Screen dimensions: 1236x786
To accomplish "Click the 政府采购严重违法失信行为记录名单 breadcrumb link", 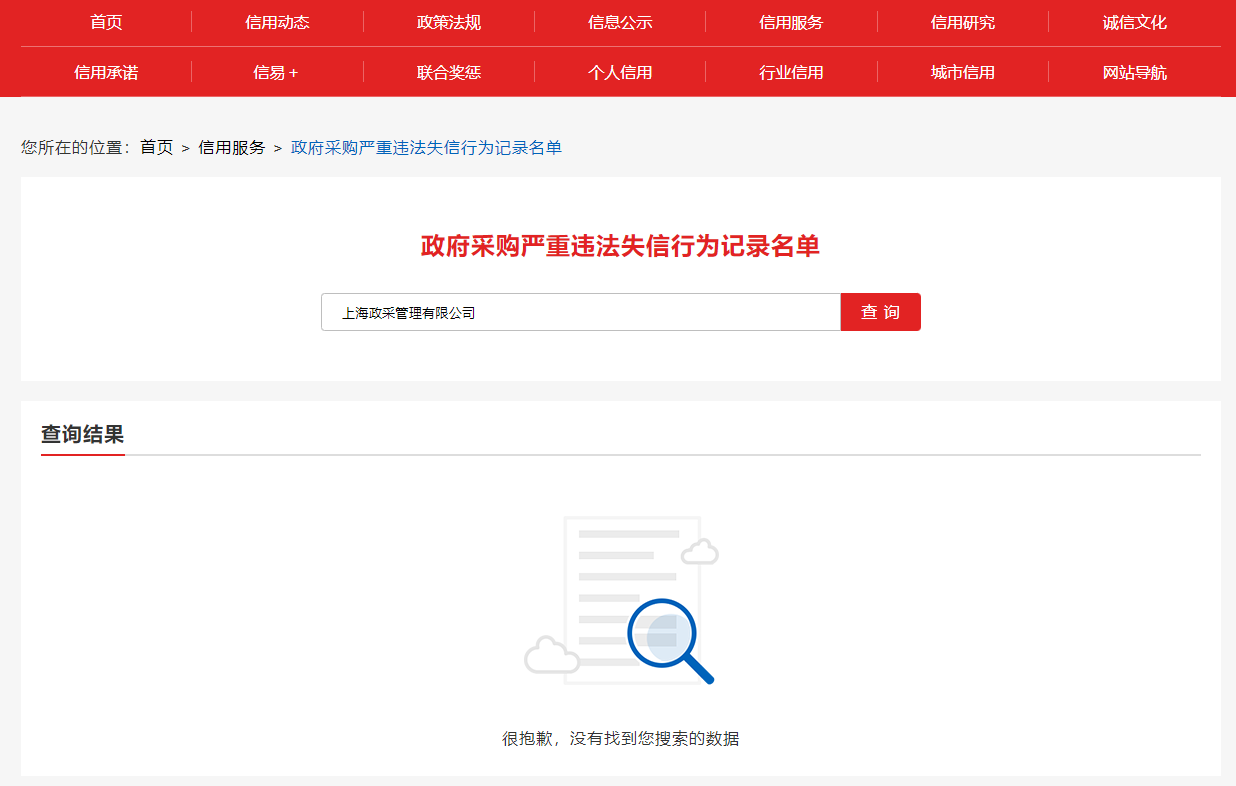I will (x=426, y=148).
